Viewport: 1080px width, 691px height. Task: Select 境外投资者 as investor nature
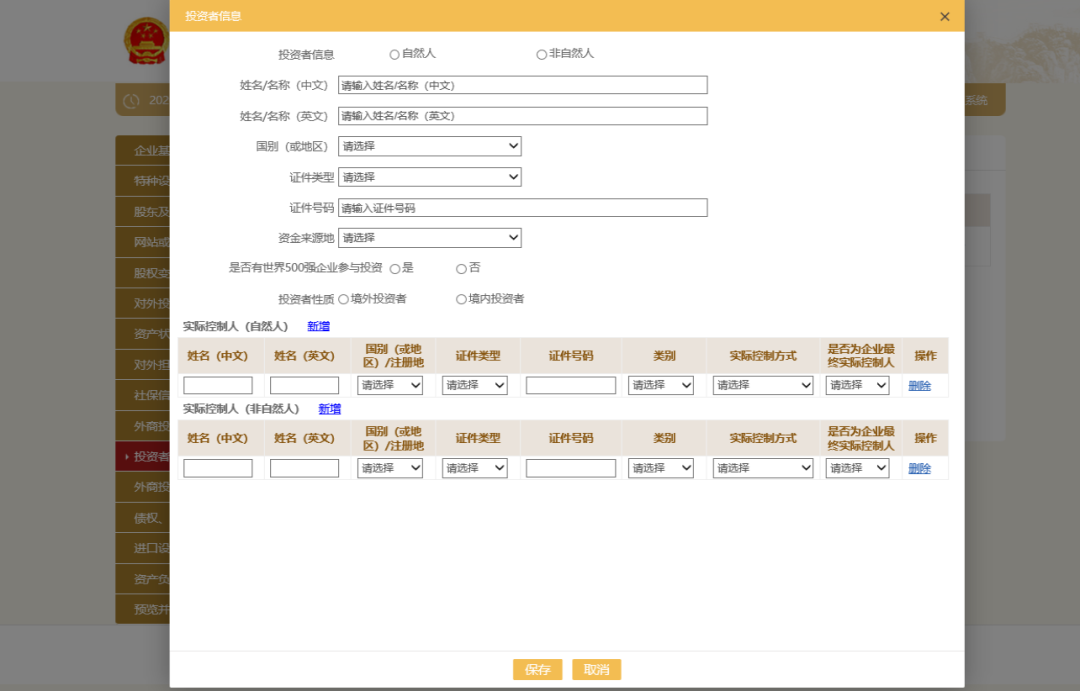coord(343,298)
